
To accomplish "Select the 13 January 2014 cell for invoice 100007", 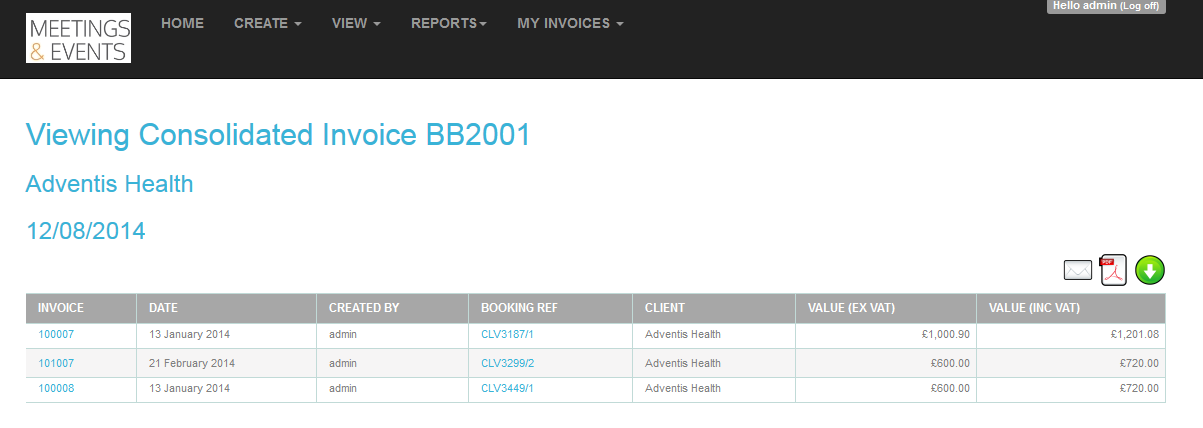I will click(226, 335).
